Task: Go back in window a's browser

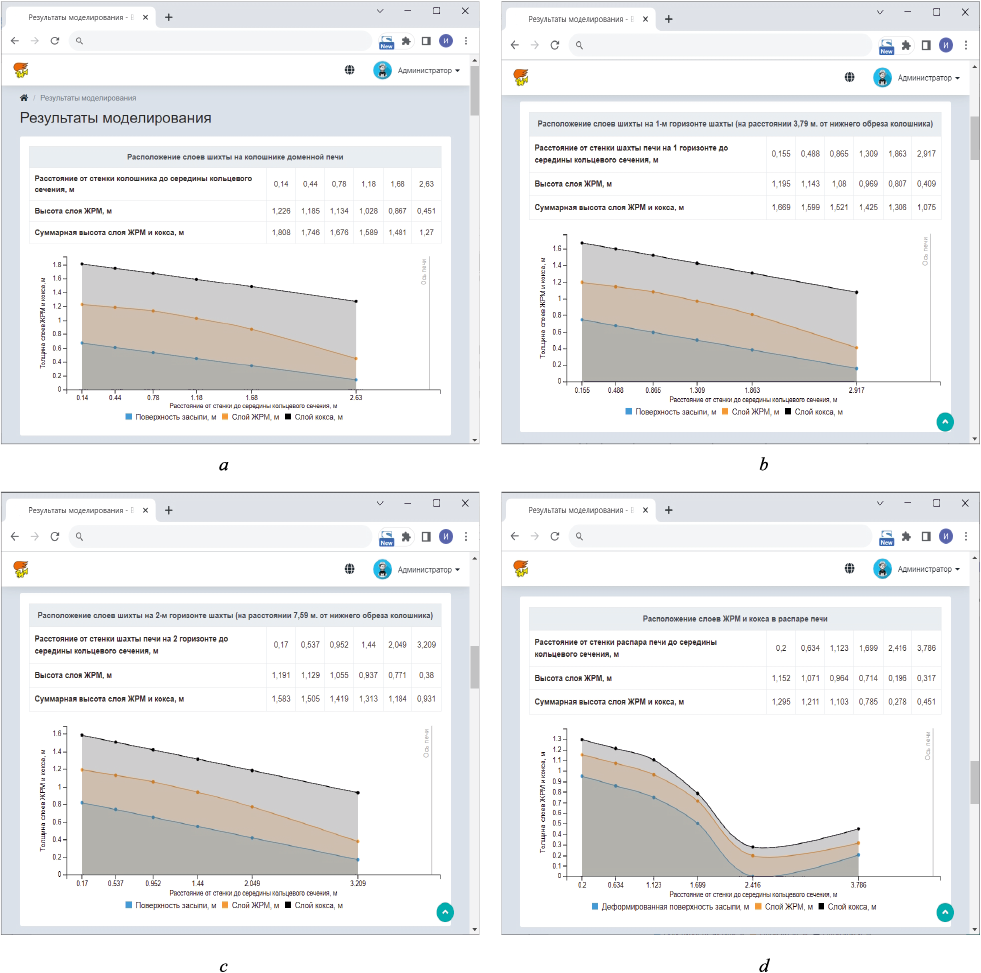Action: coord(15,41)
